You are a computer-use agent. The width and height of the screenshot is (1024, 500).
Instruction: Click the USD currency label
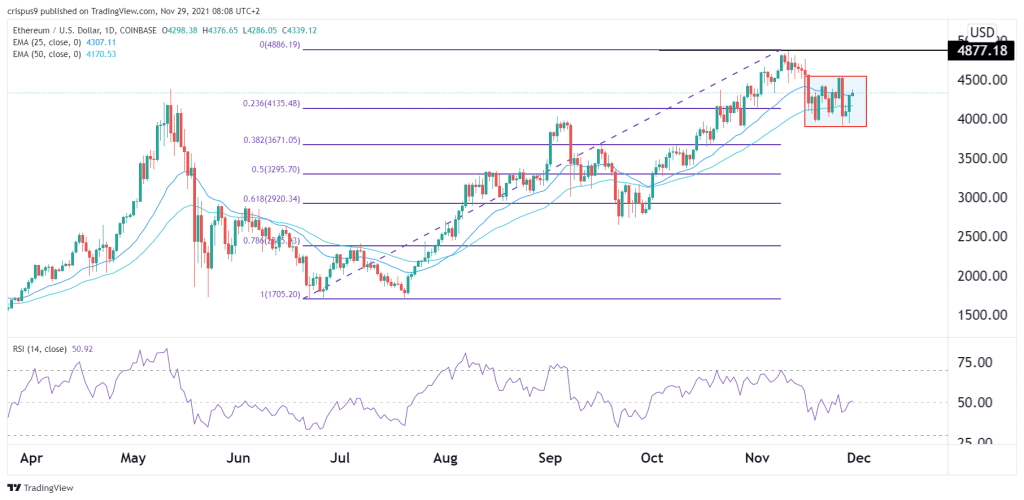982,32
